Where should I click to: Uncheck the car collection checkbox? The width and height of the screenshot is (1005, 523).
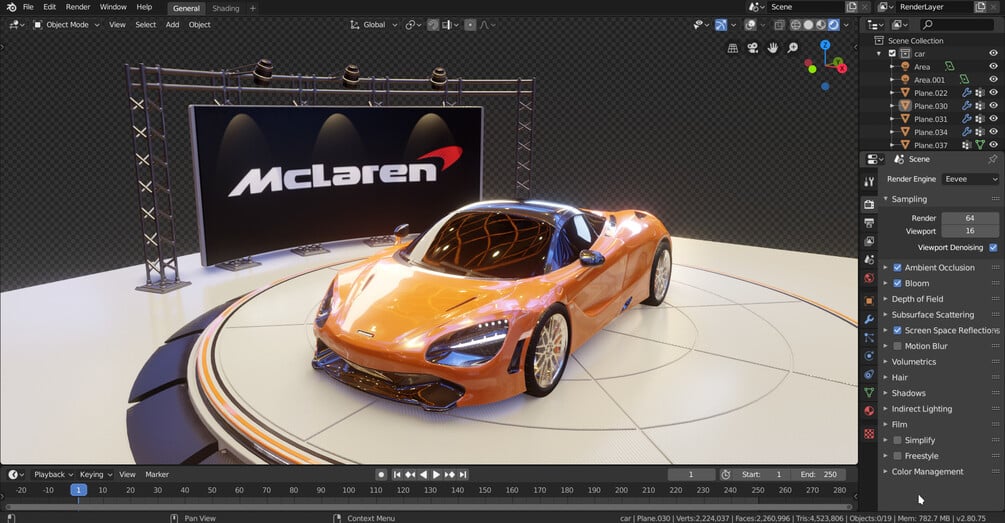892,54
